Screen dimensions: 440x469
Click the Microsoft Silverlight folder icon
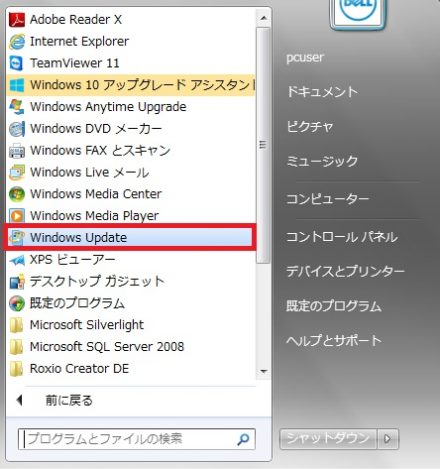point(17,325)
